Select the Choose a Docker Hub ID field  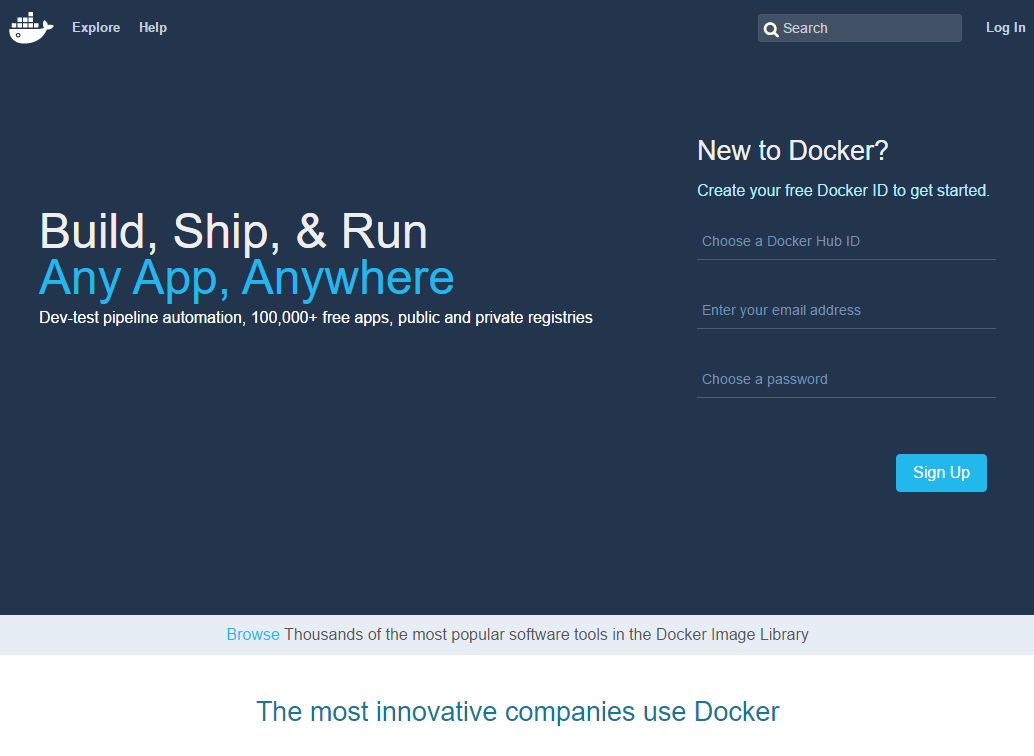tap(846, 241)
